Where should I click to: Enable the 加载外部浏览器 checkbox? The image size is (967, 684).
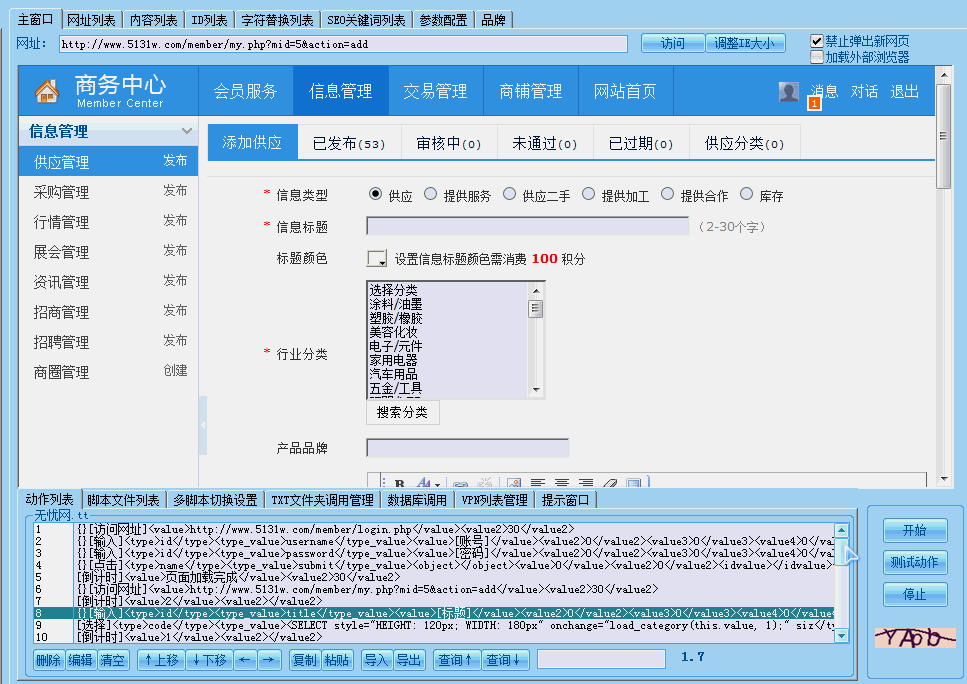[x=817, y=57]
